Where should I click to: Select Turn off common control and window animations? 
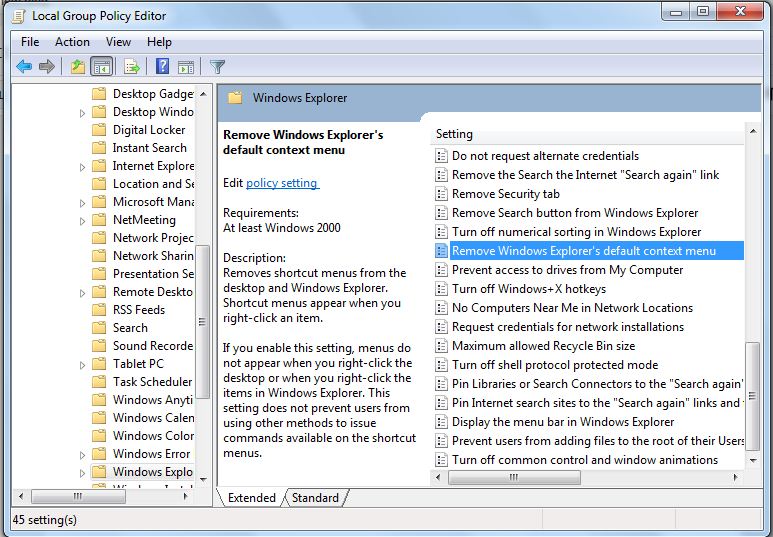coord(585,460)
